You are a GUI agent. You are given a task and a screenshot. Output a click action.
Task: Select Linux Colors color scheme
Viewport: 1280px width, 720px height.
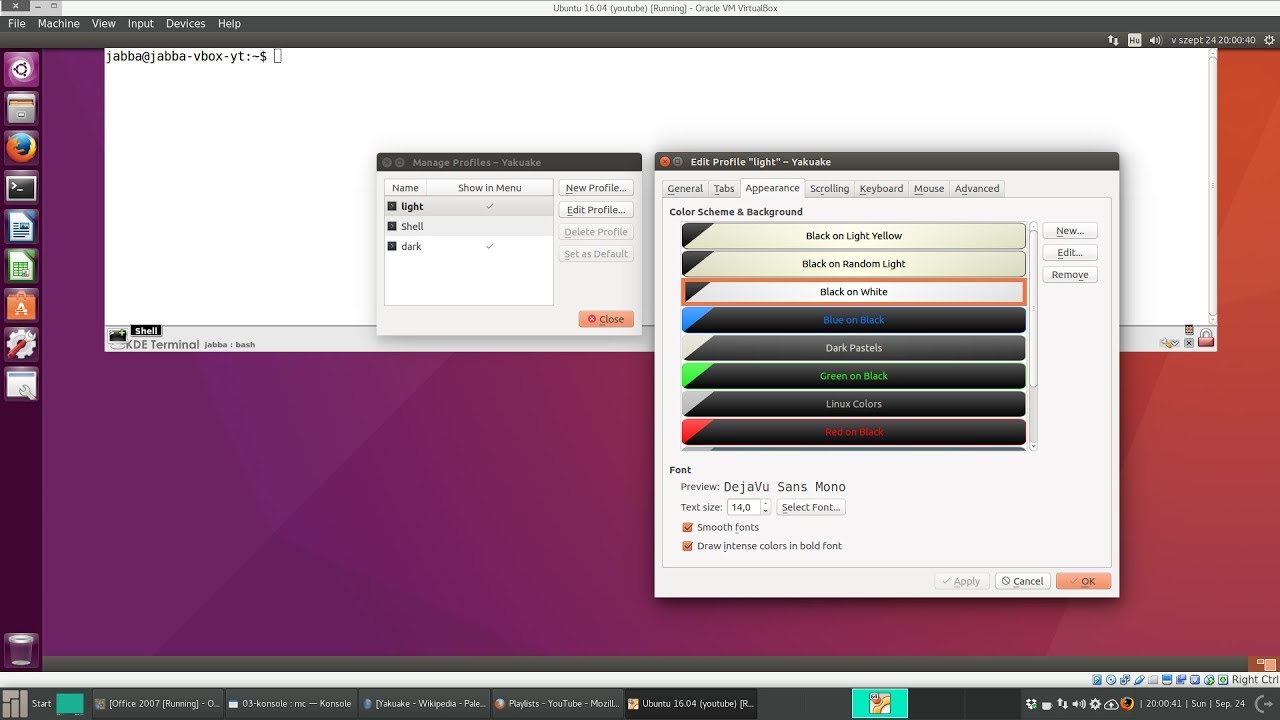pyautogui.click(x=854, y=404)
